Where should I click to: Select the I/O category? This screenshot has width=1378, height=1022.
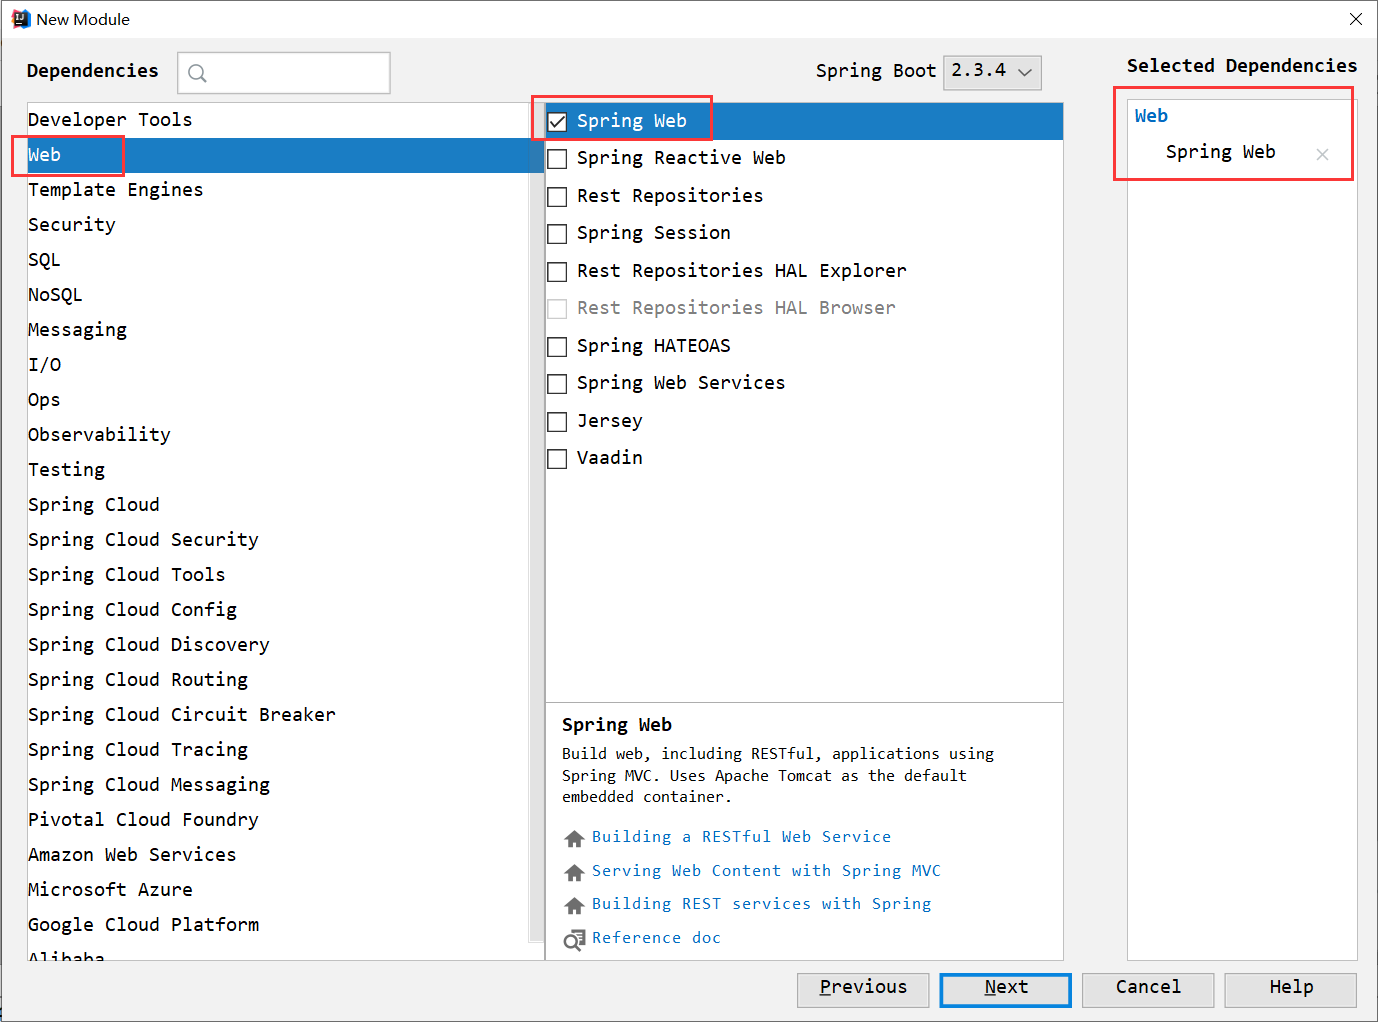pyautogui.click(x=278, y=365)
